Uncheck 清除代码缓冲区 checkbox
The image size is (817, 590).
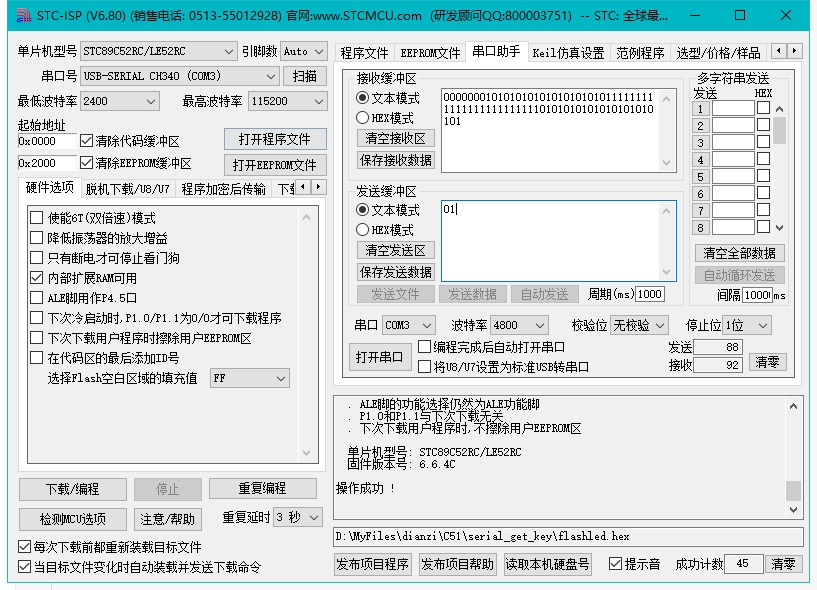(x=86, y=141)
